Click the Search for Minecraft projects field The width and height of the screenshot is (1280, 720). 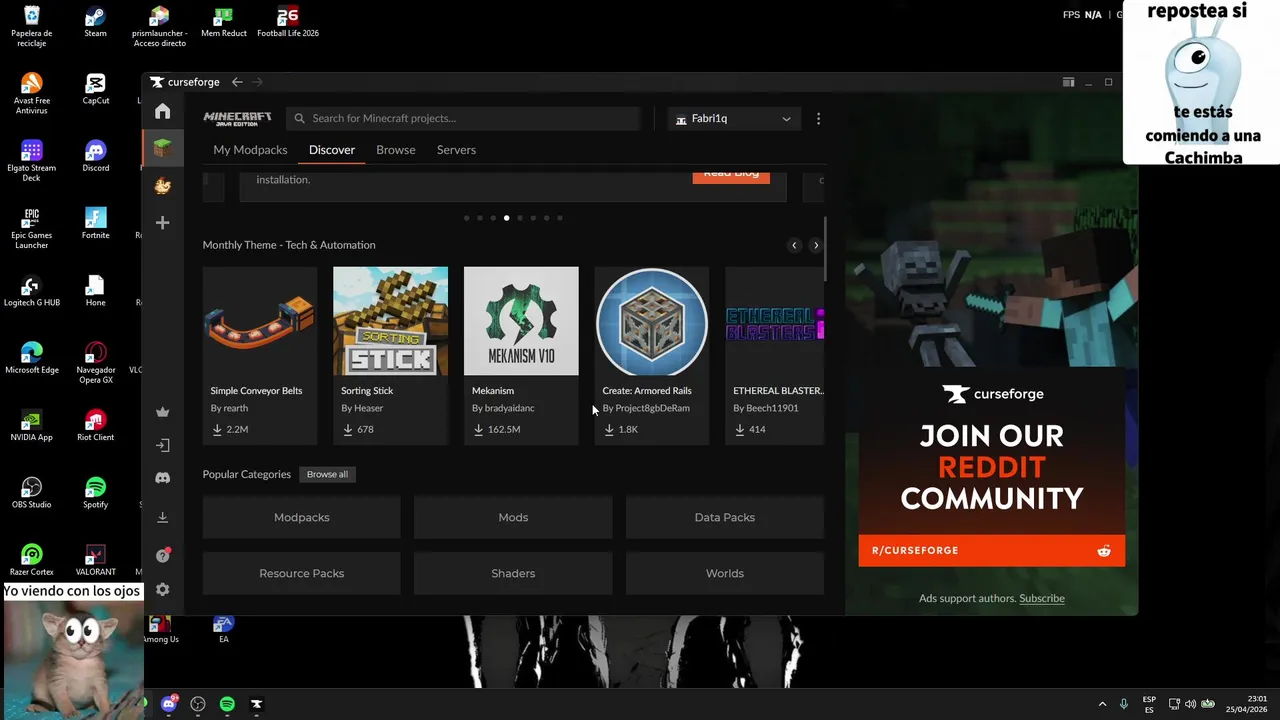click(x=463, y=118)
